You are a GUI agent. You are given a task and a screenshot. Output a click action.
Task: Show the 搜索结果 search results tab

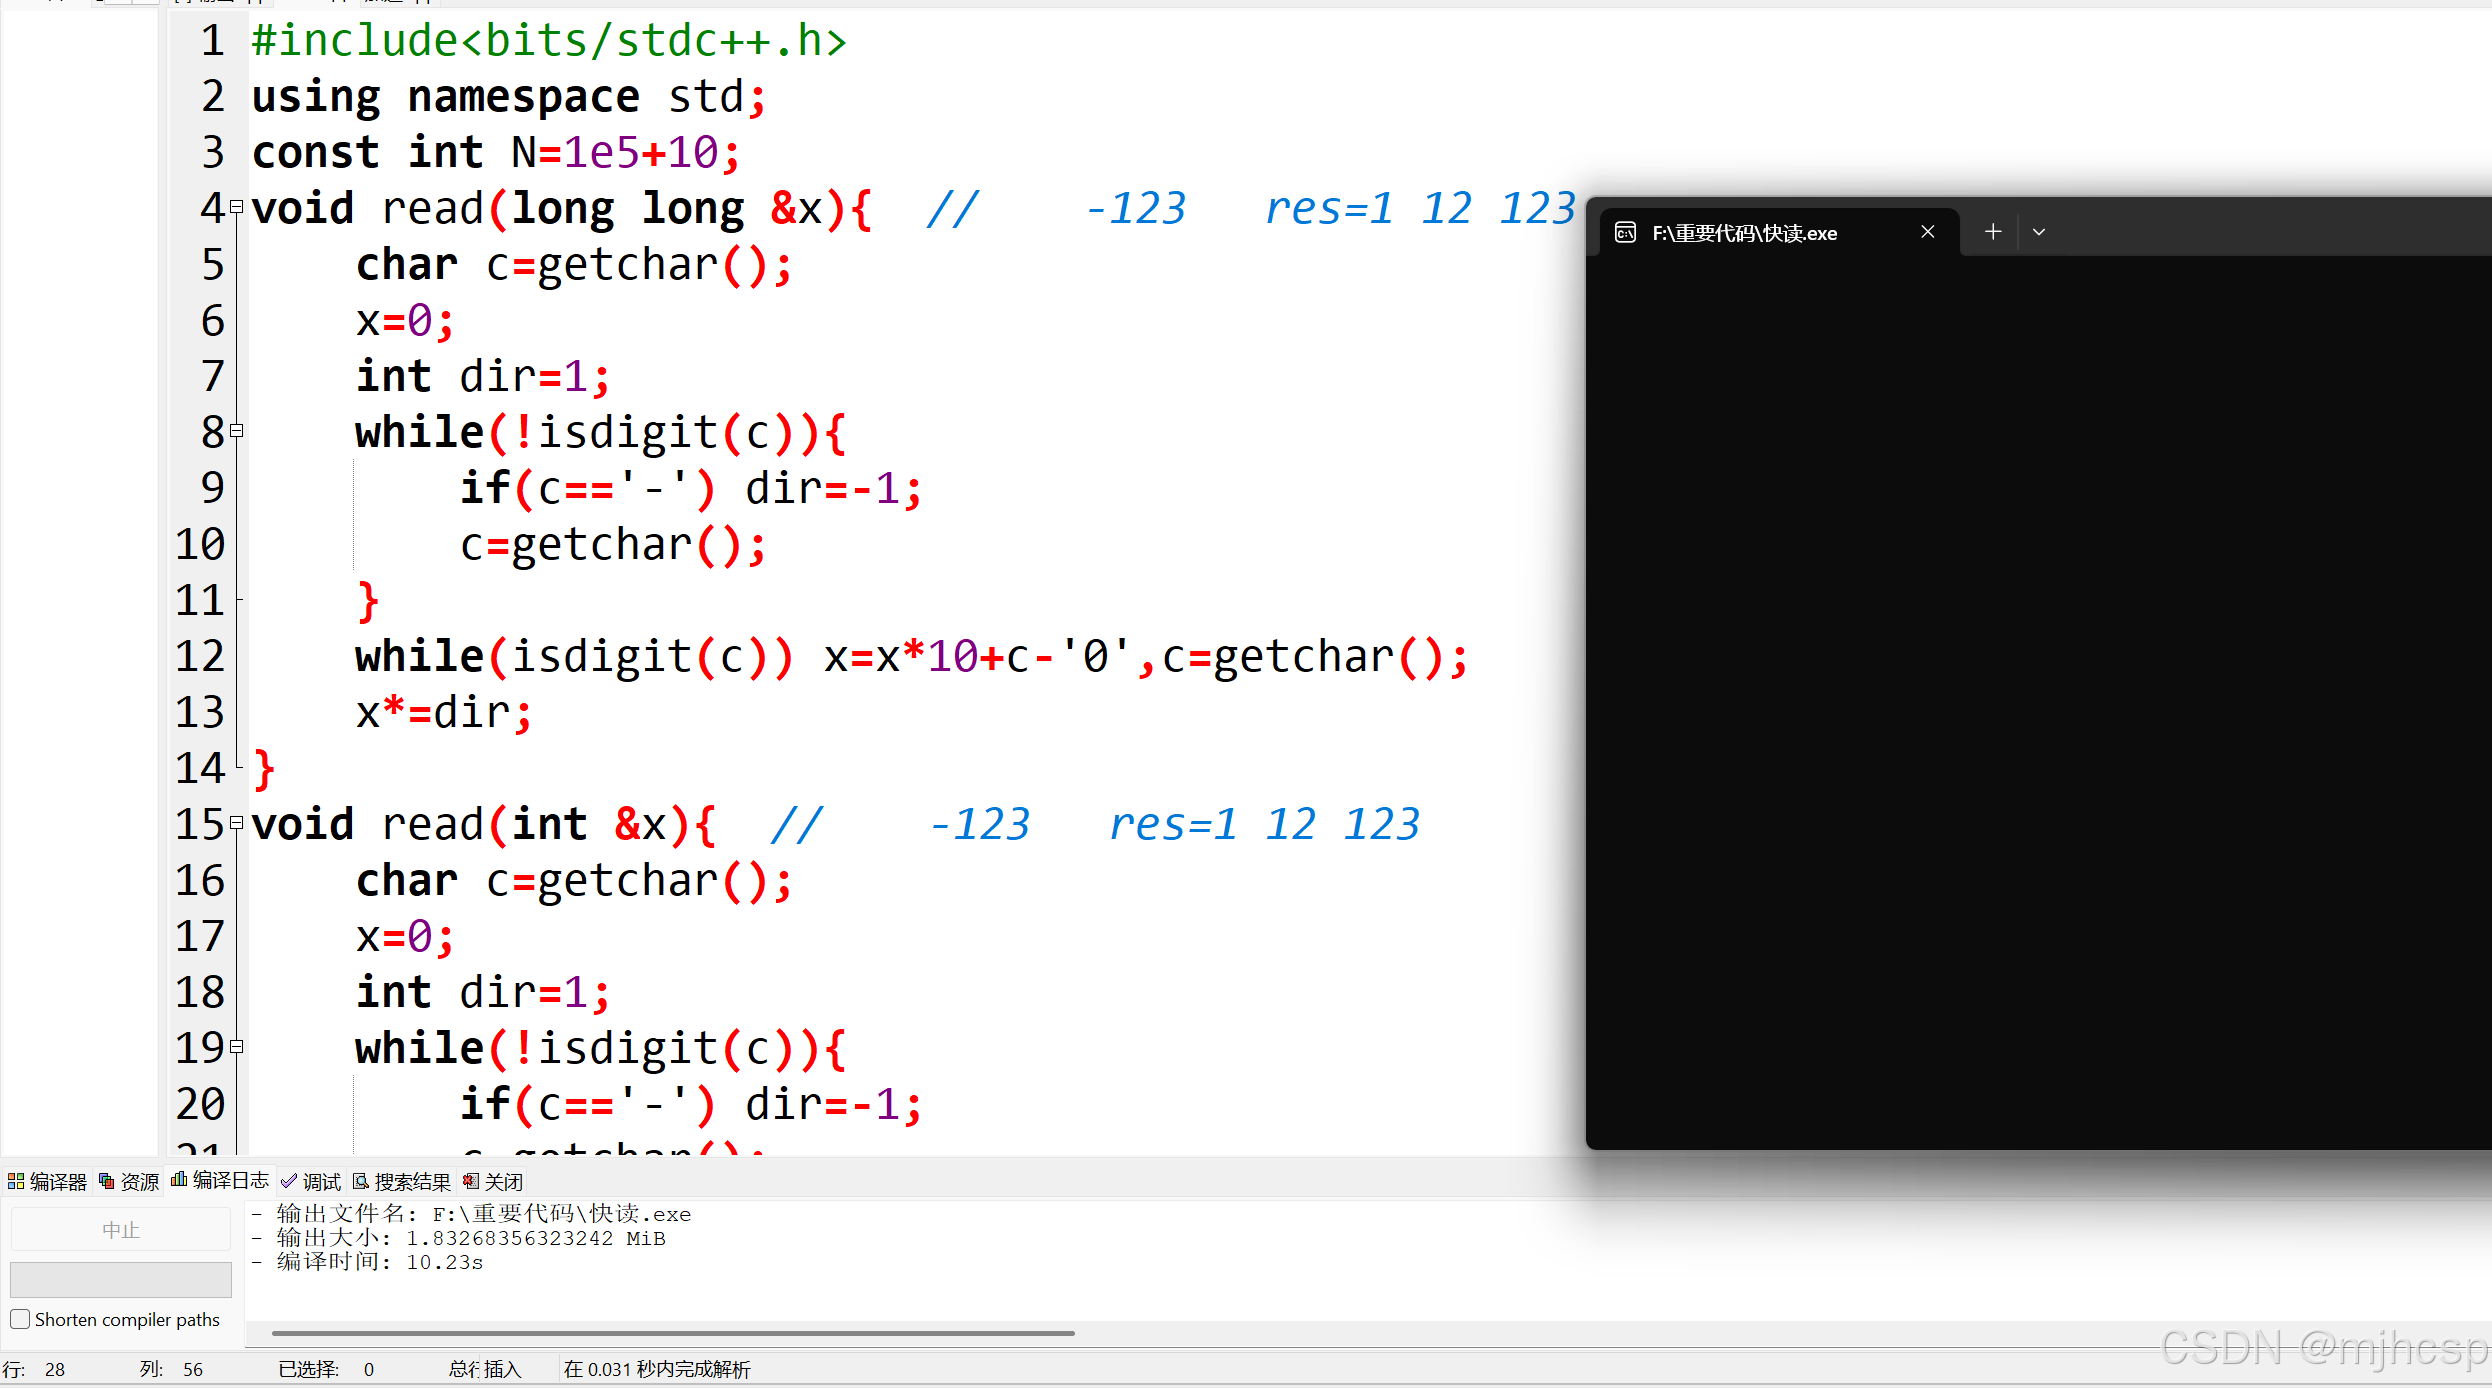coord(402,1182)
